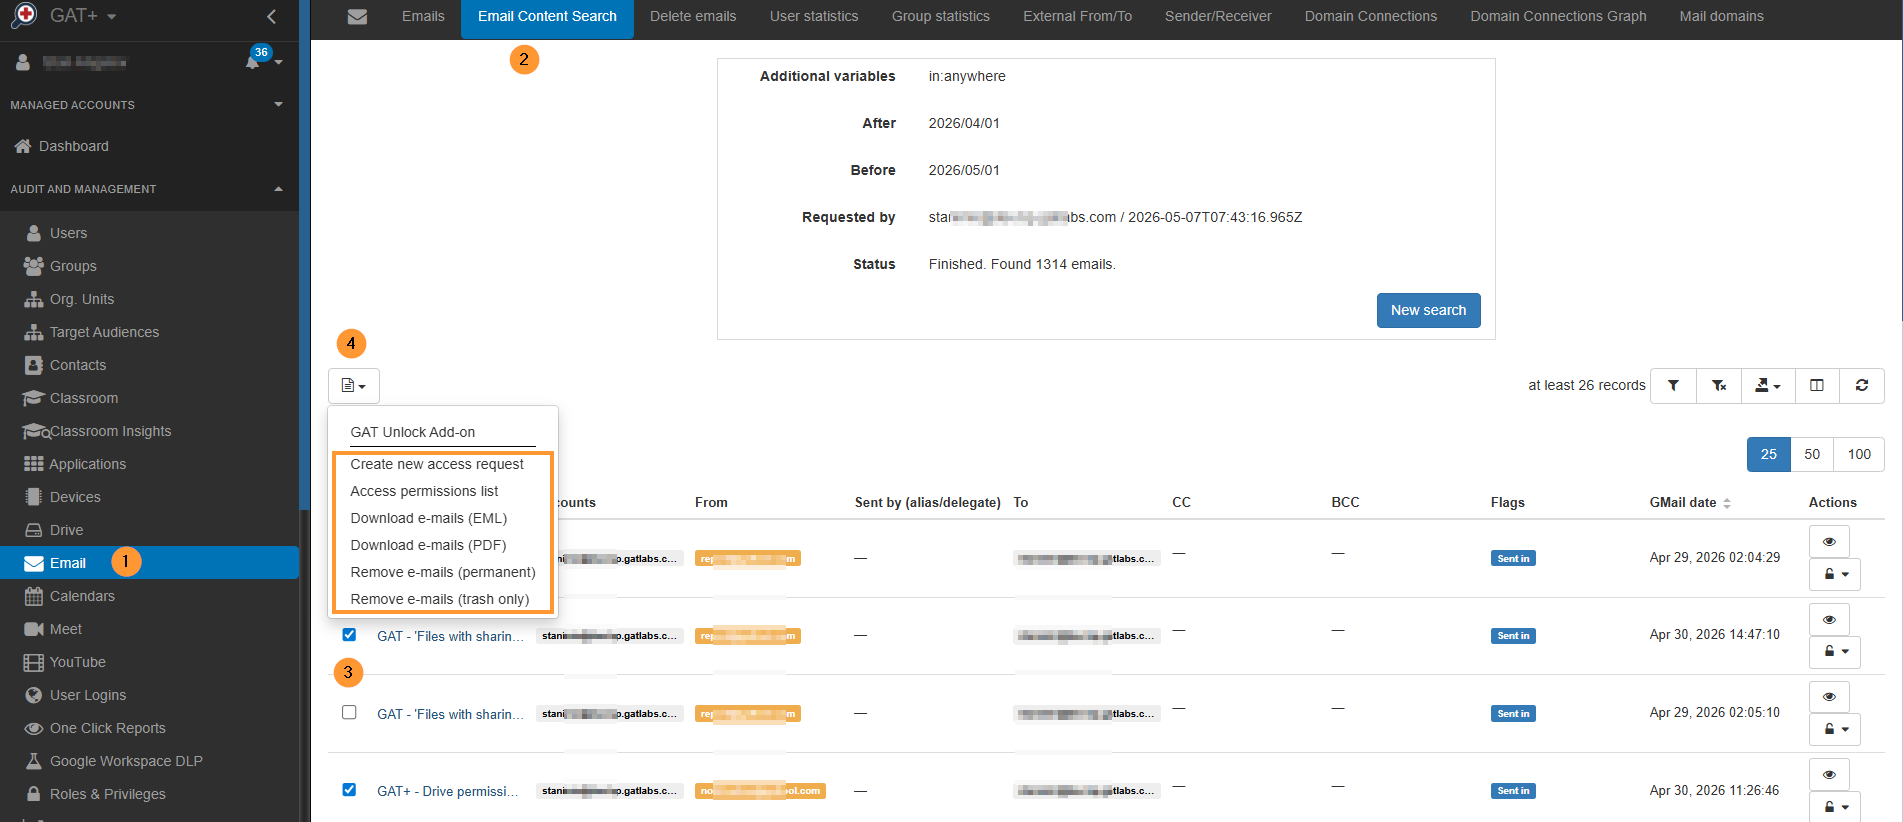Choose Download e-mails (PDF)

[x=428, y=545]
